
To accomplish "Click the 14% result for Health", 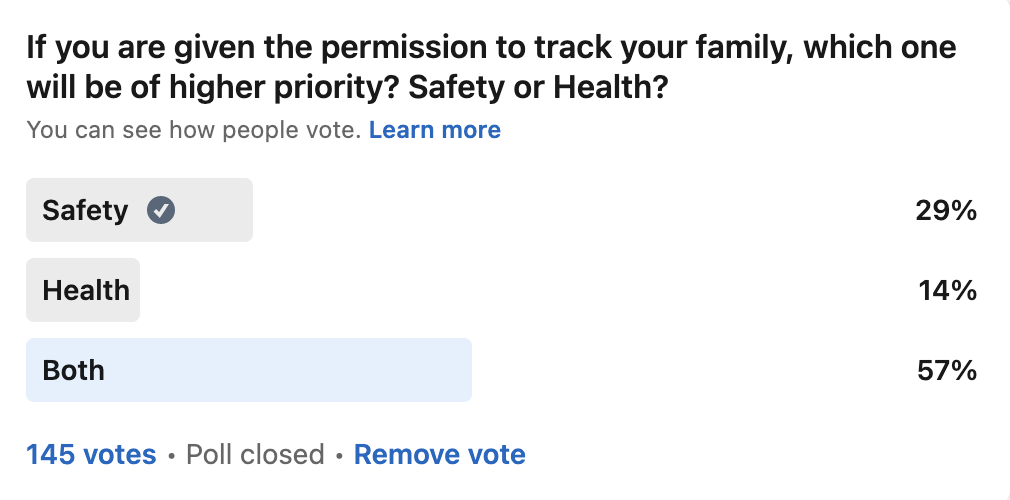I will 946,290.
